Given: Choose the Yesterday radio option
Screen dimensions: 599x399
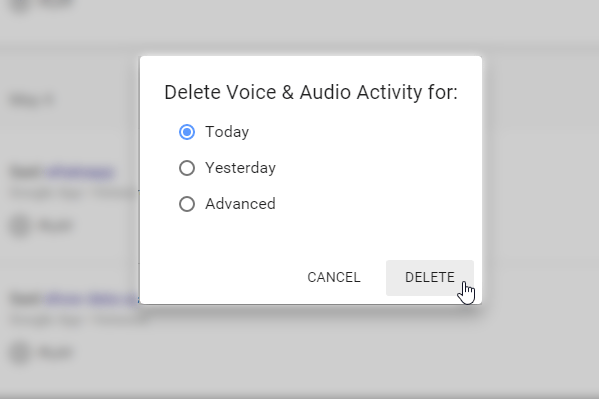Looking at the screenshot, I should point(187,168).
